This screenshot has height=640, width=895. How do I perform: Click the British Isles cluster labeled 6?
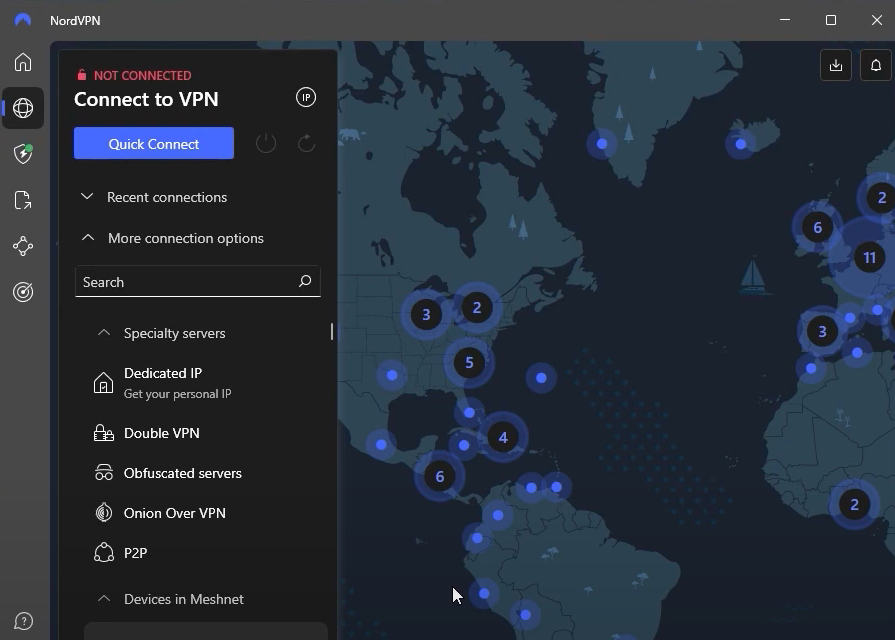click(817, 227)
